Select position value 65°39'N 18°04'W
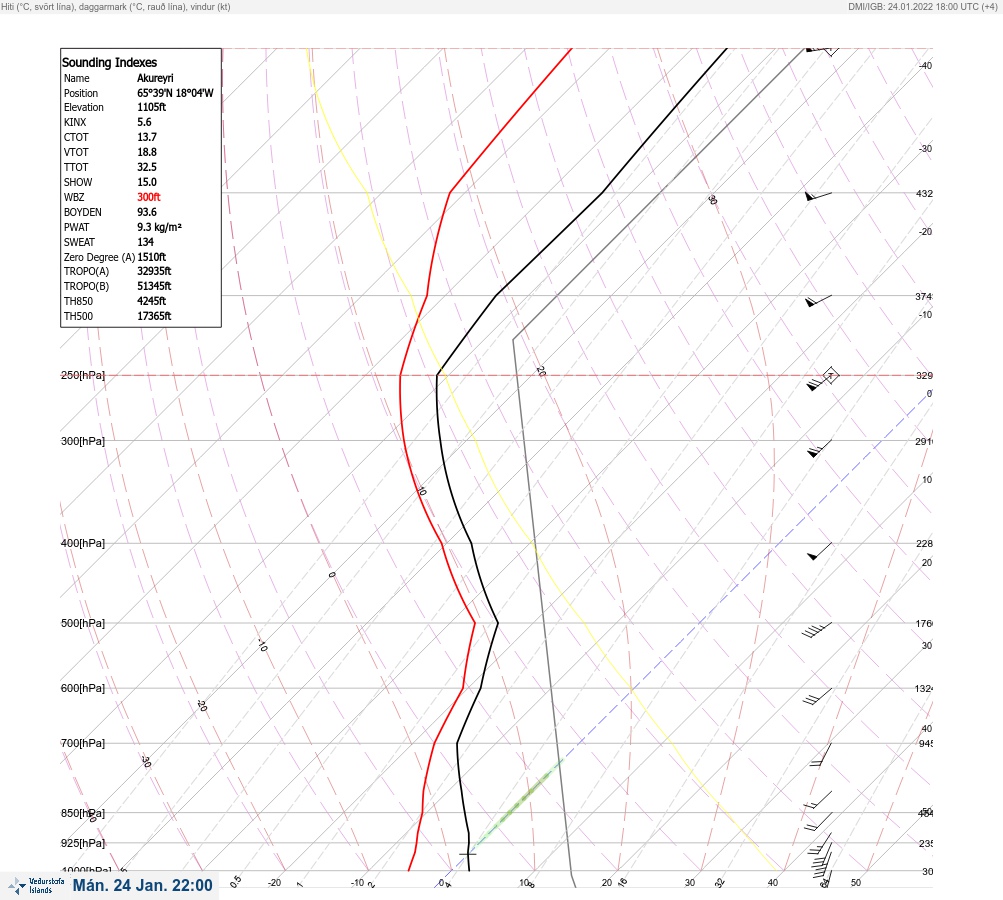This screenshot has height=900, width=1003. [x=175, y=93]
